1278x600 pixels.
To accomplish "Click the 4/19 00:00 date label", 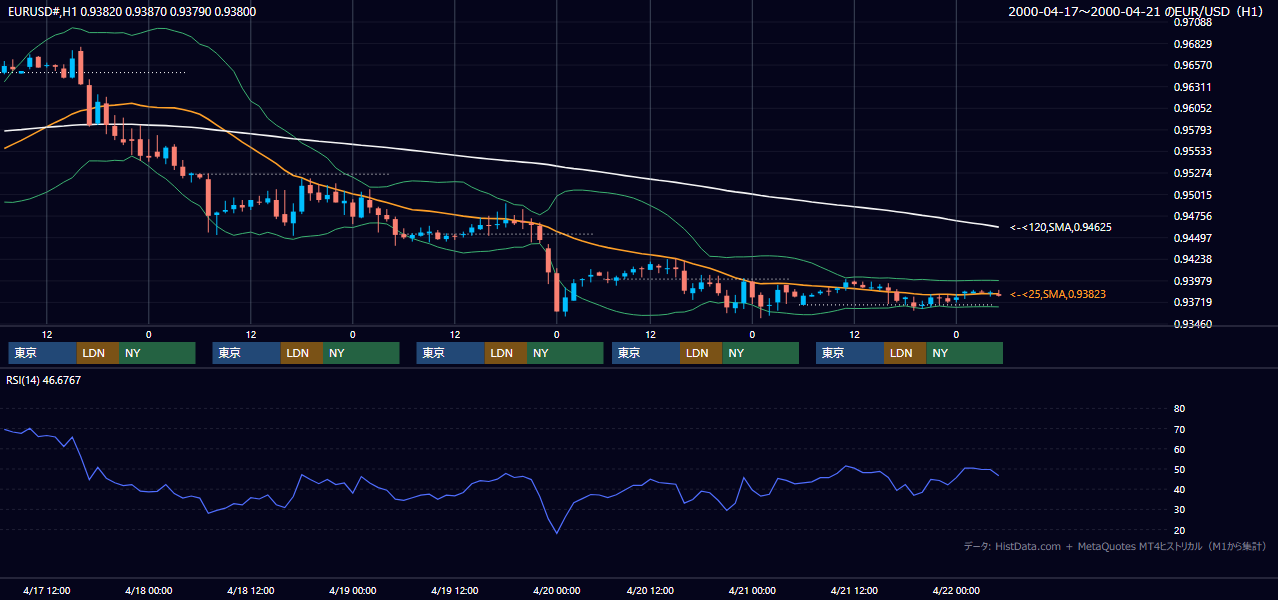I will [352, 590].
